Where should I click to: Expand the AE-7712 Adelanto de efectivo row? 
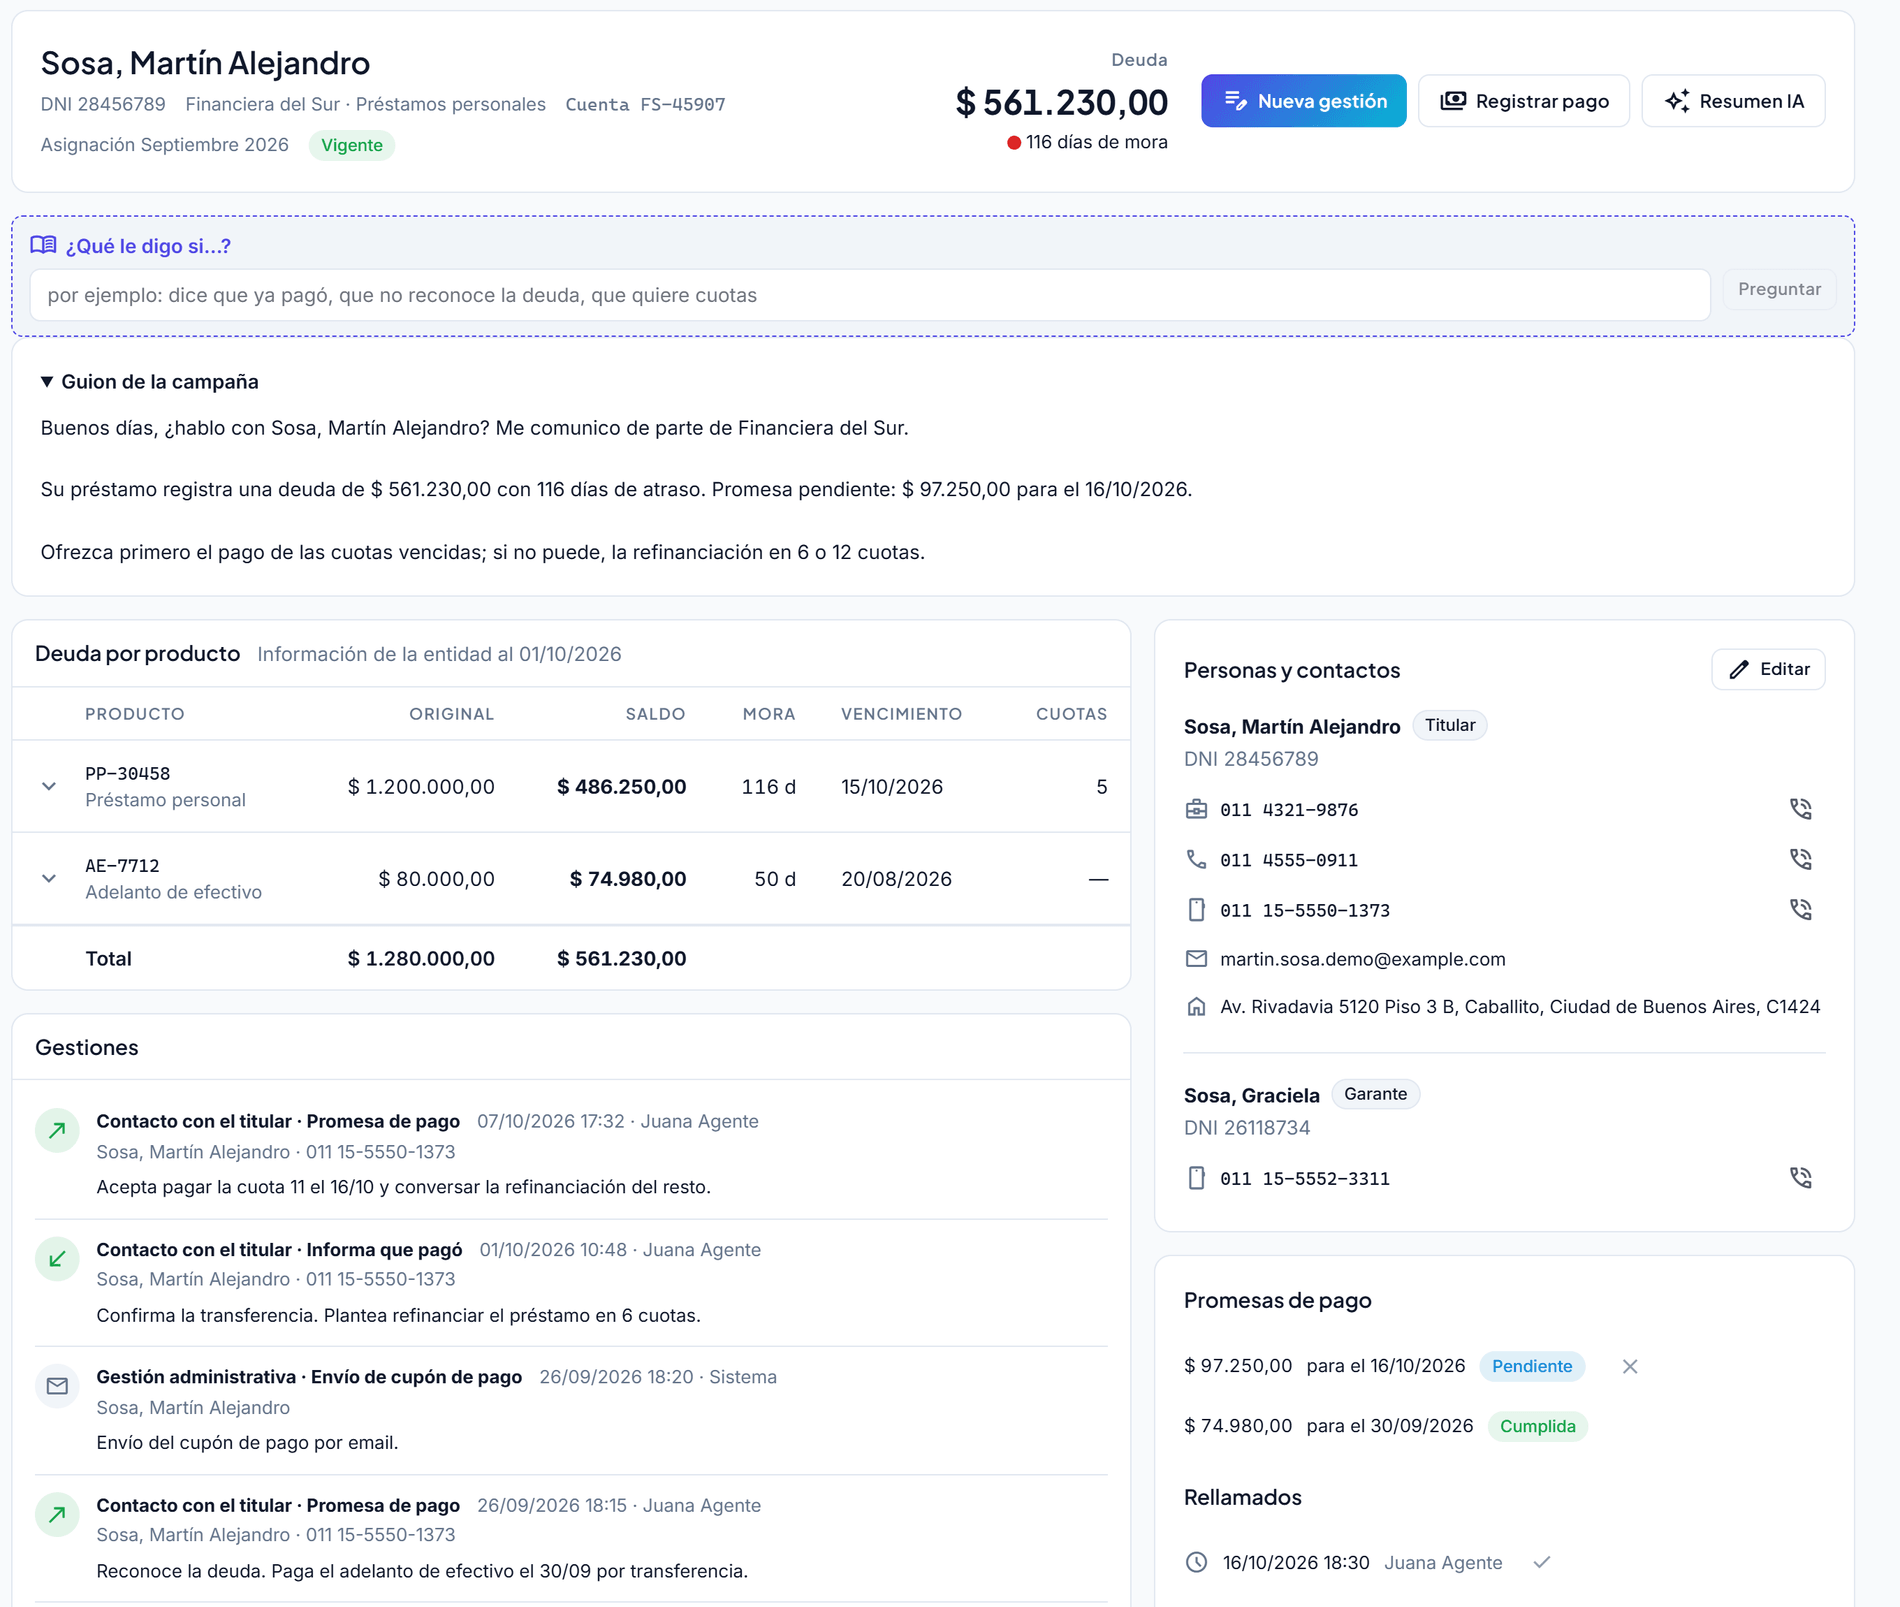[x=49, y=879]
